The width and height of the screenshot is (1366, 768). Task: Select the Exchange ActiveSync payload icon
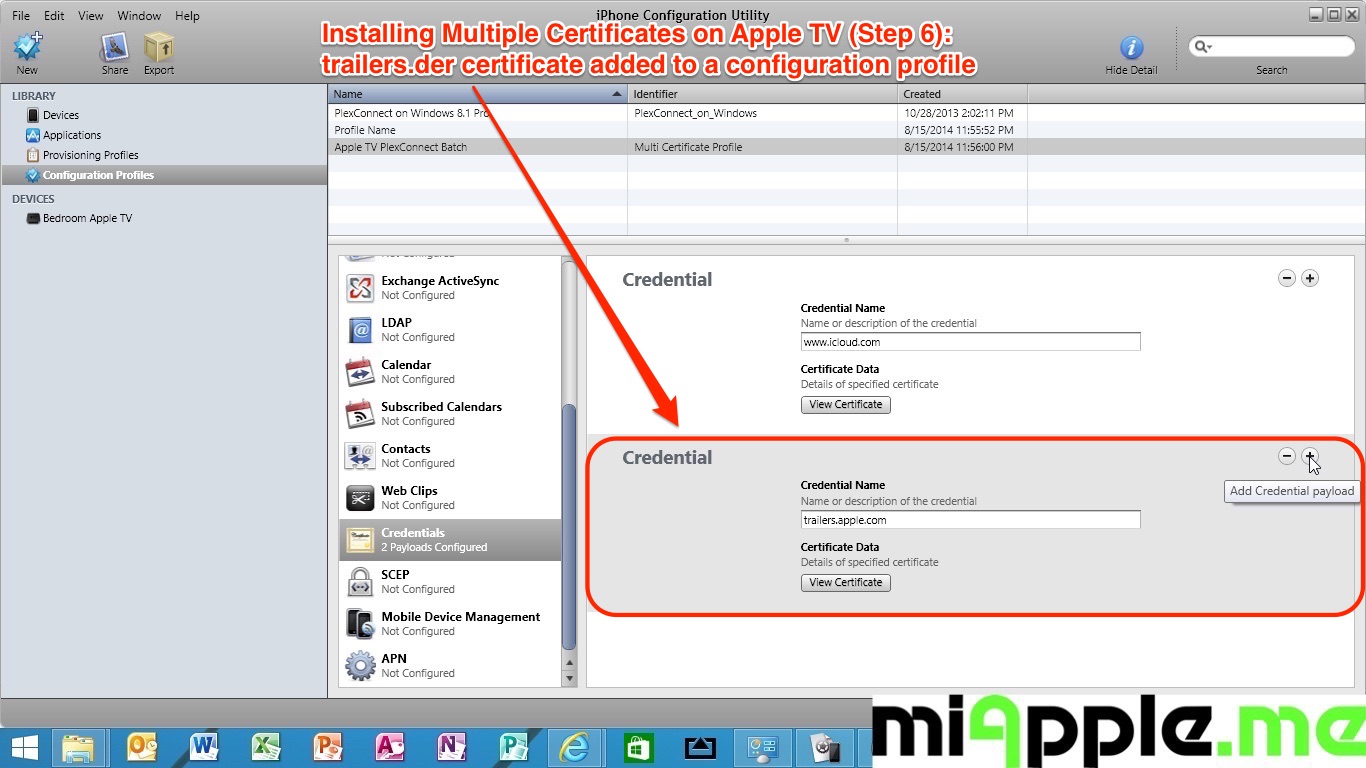coord(360,288)
